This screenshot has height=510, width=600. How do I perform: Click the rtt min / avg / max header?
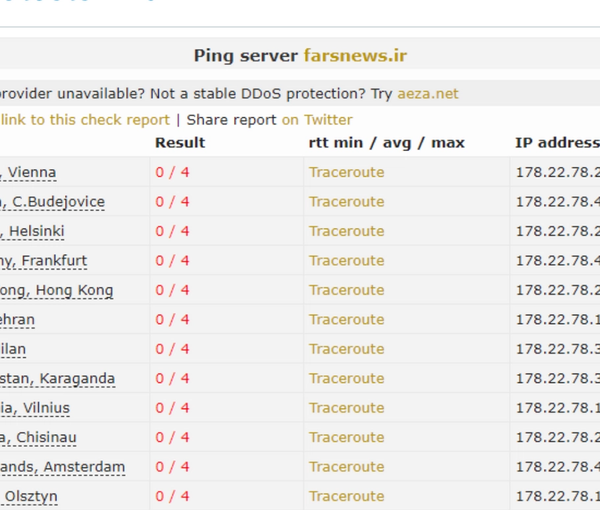coord(386,143)
